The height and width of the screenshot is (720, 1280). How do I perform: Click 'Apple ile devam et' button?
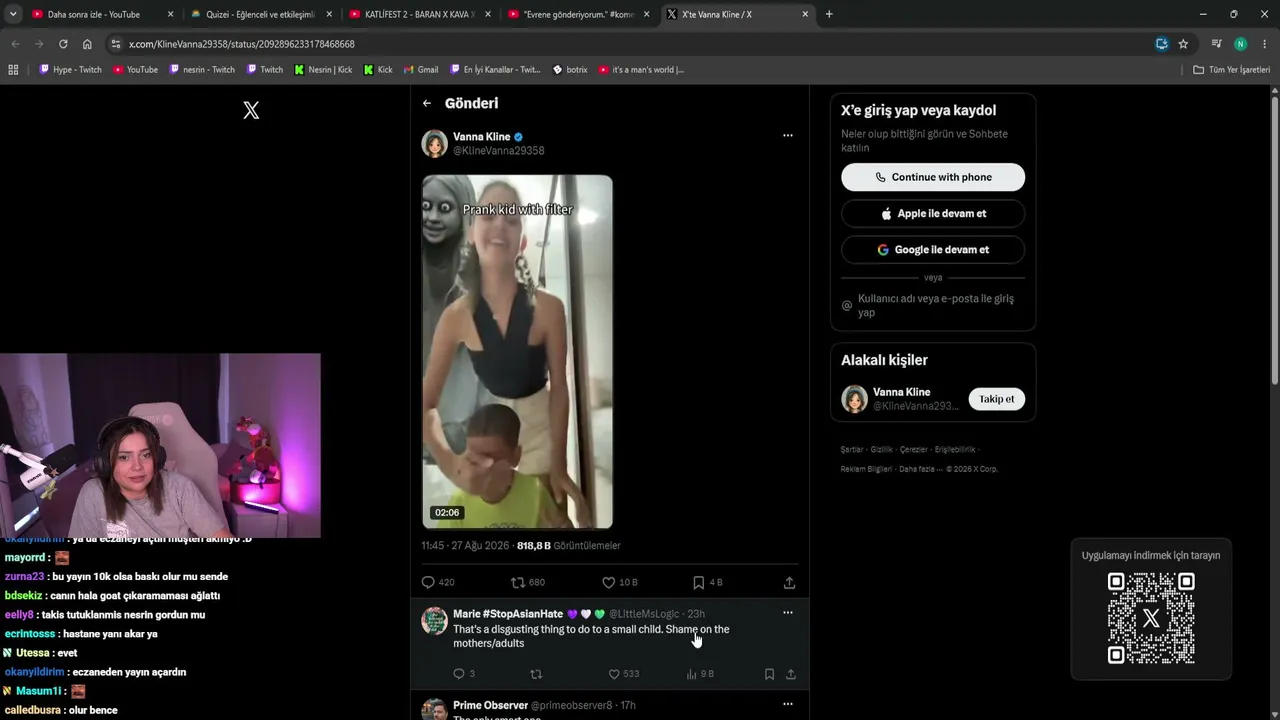[933, 213]
